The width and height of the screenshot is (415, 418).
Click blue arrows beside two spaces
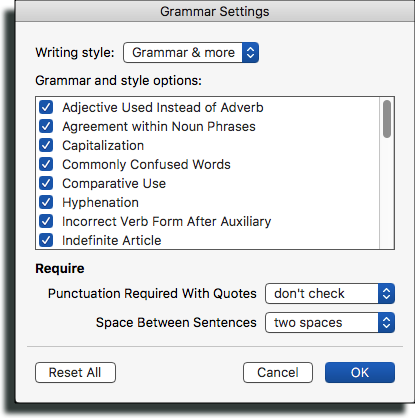(386, 323)
